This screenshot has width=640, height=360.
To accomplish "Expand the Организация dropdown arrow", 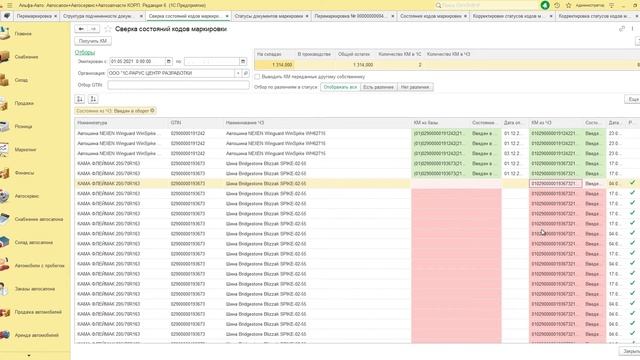I will (238, 73).
